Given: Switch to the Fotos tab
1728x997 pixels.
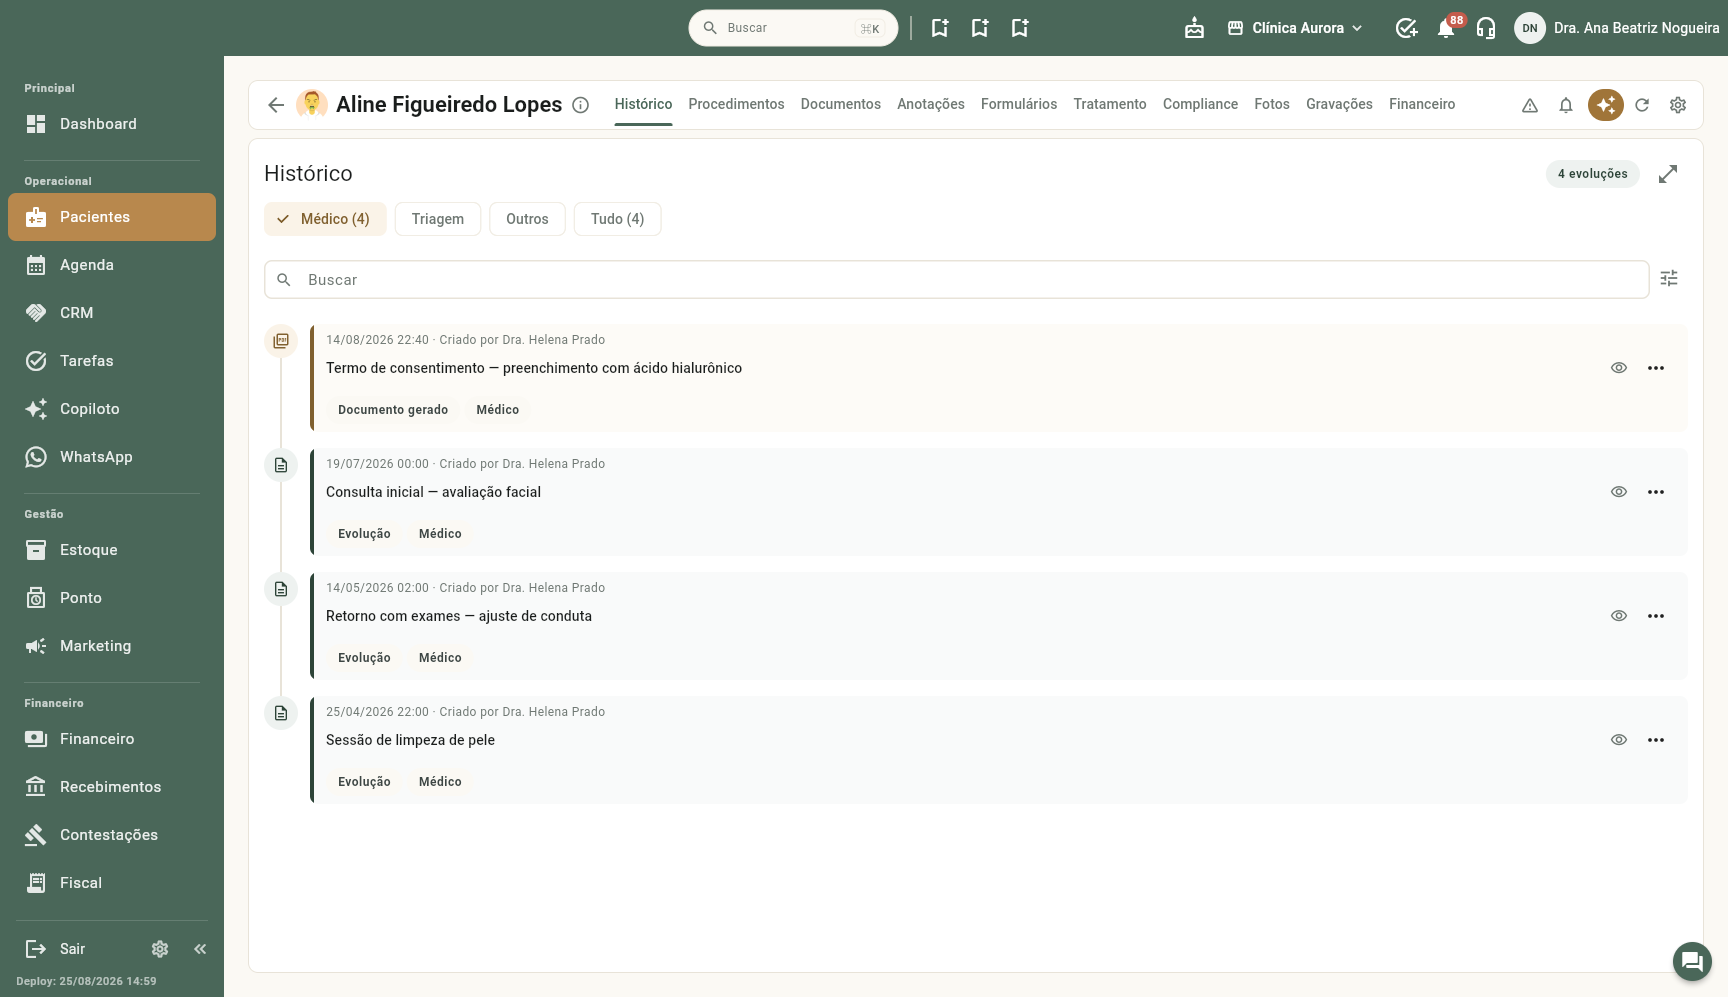Looking at the screenshot, I should click(x=1272, y=104).
